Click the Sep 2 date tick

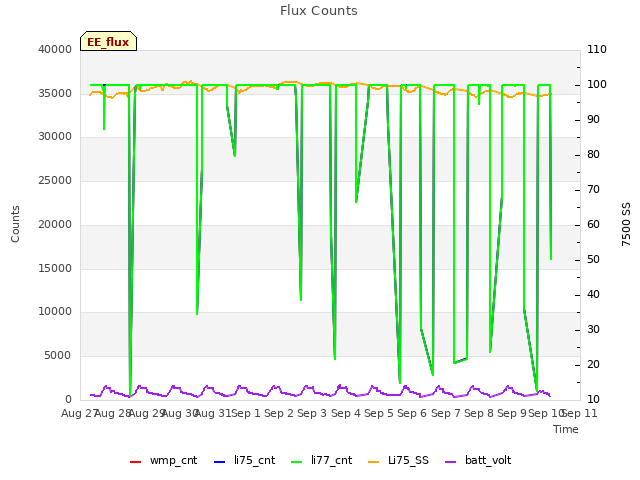(279, 413)
